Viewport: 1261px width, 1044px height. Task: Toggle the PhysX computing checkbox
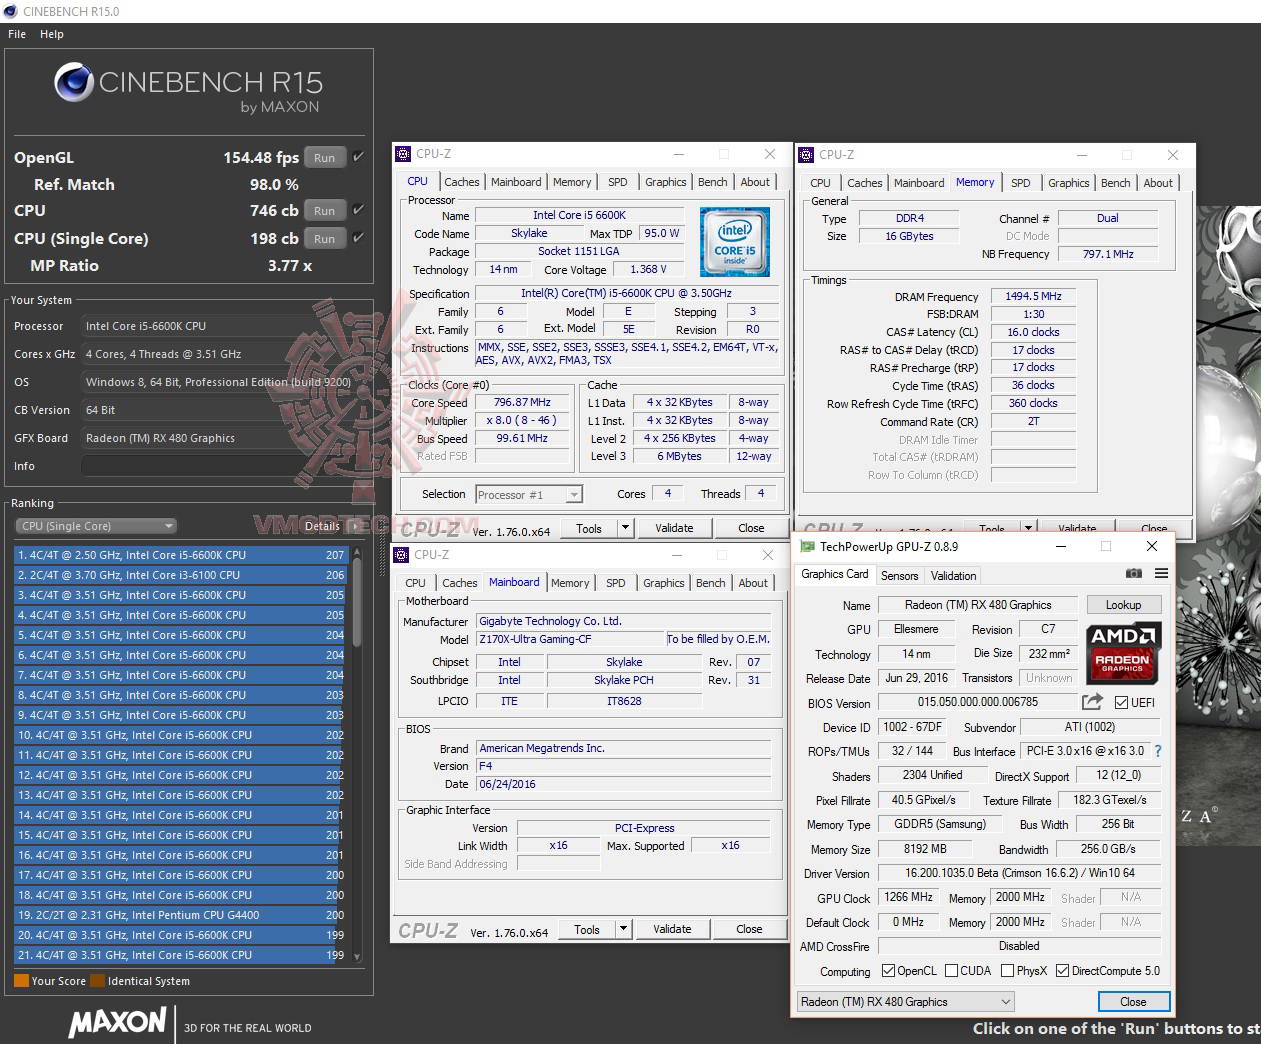pos(1007,971)
